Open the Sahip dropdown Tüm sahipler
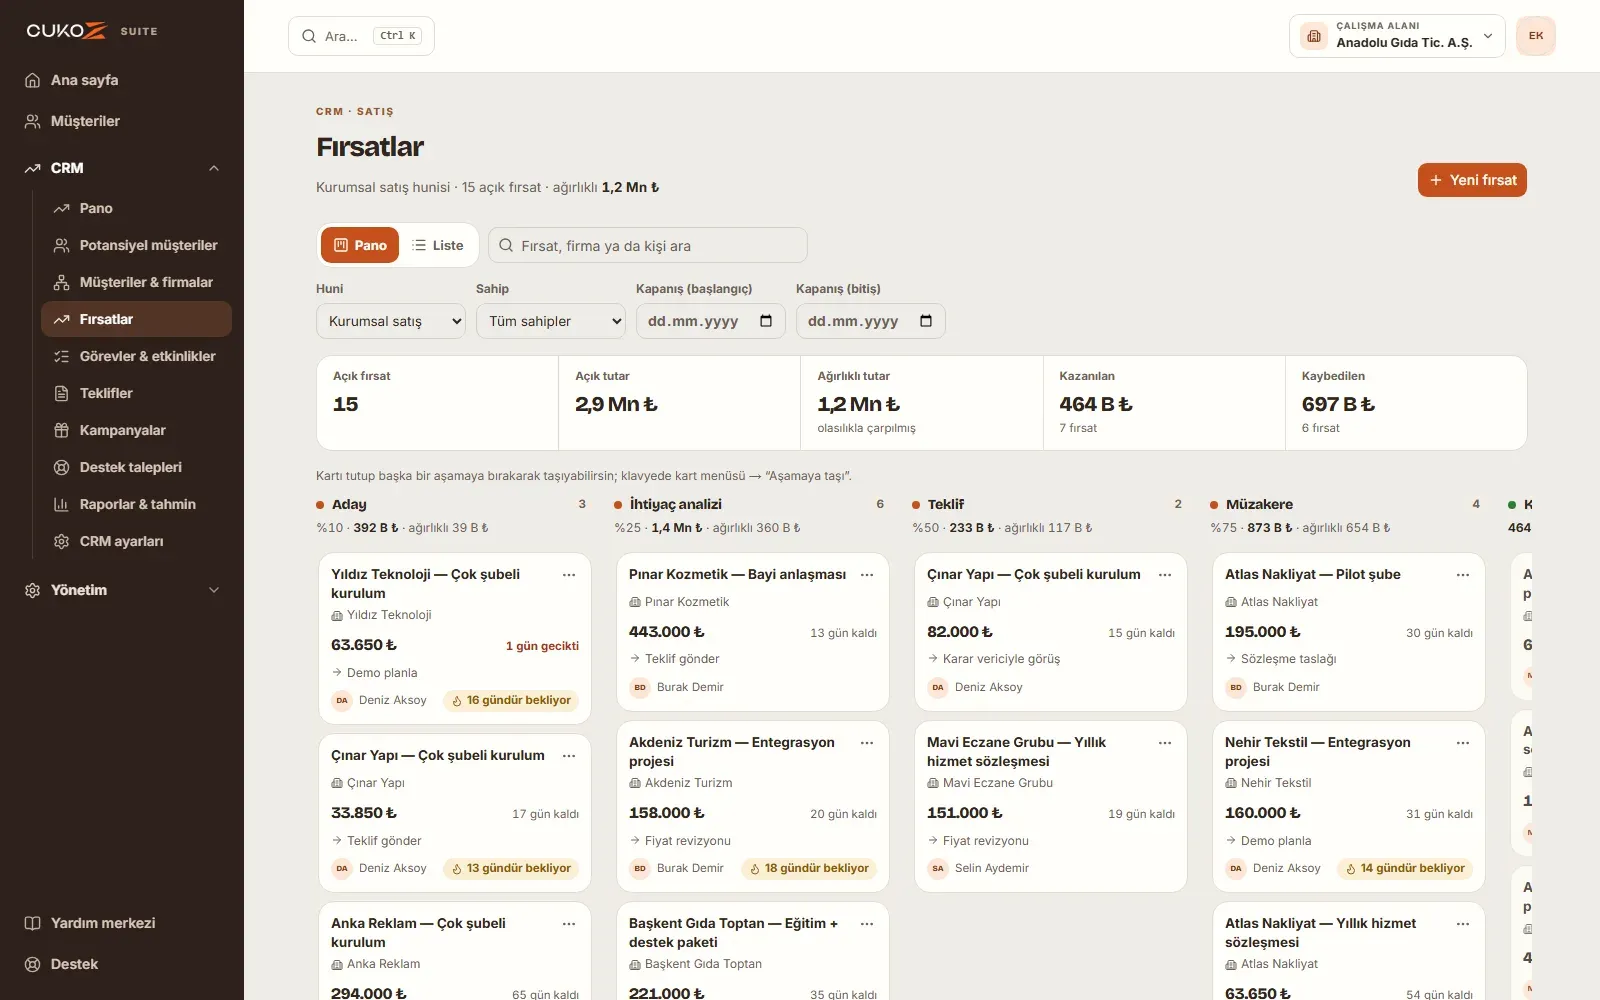 point(551,321)
